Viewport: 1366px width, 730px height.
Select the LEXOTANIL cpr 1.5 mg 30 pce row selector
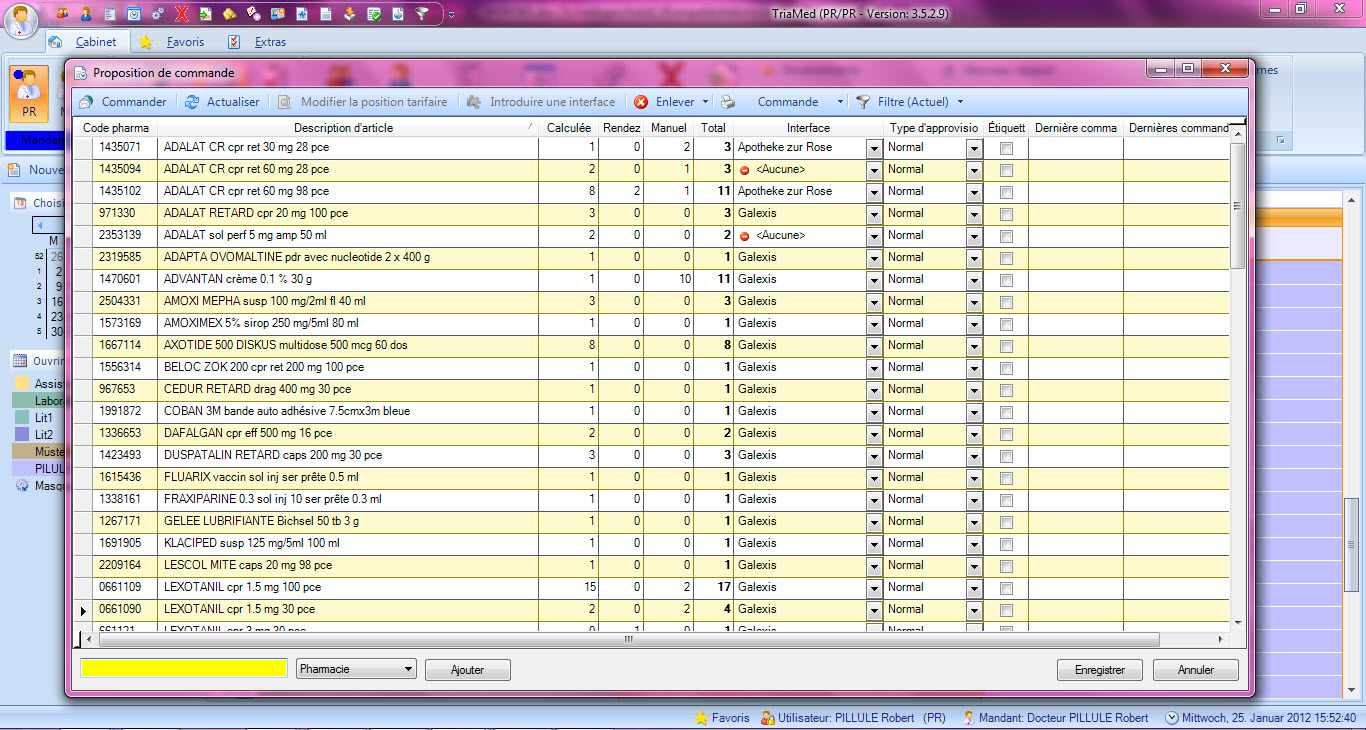pos(84,610)
